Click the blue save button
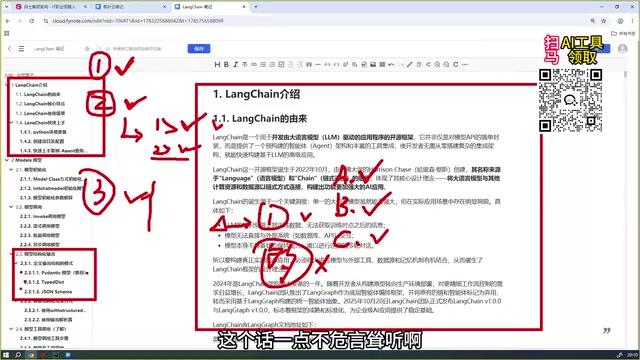The image size is (640, 360). (199, 49)
